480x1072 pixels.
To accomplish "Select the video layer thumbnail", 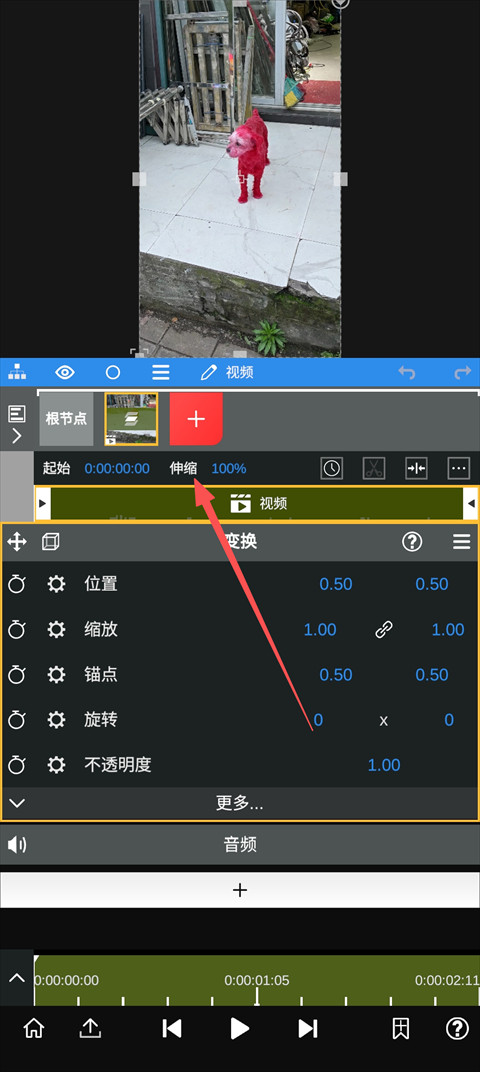I will tap(131, 418).
